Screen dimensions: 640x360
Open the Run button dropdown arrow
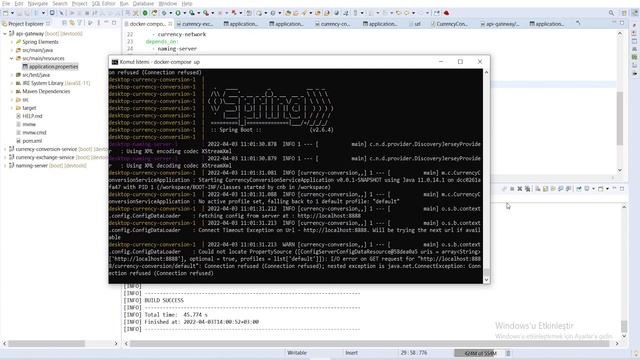[x=184, y=13]
